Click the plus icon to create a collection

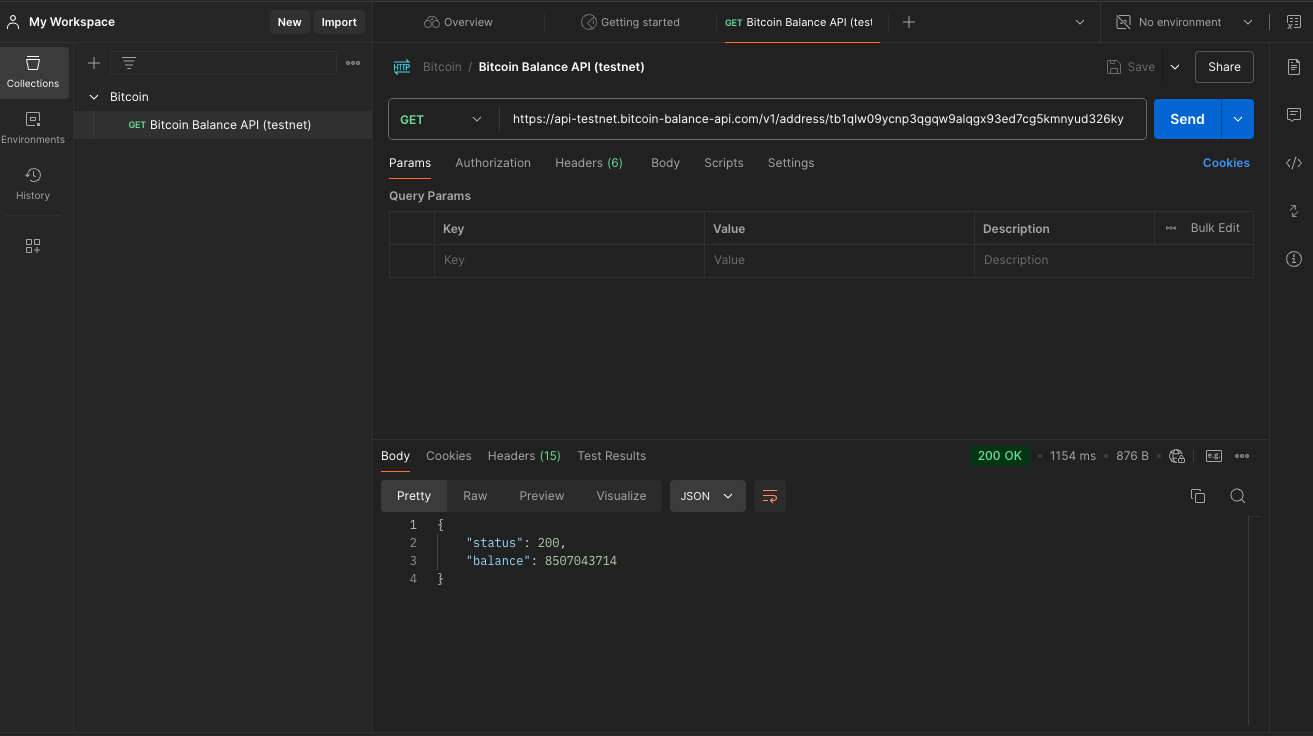tap(94, 63)
